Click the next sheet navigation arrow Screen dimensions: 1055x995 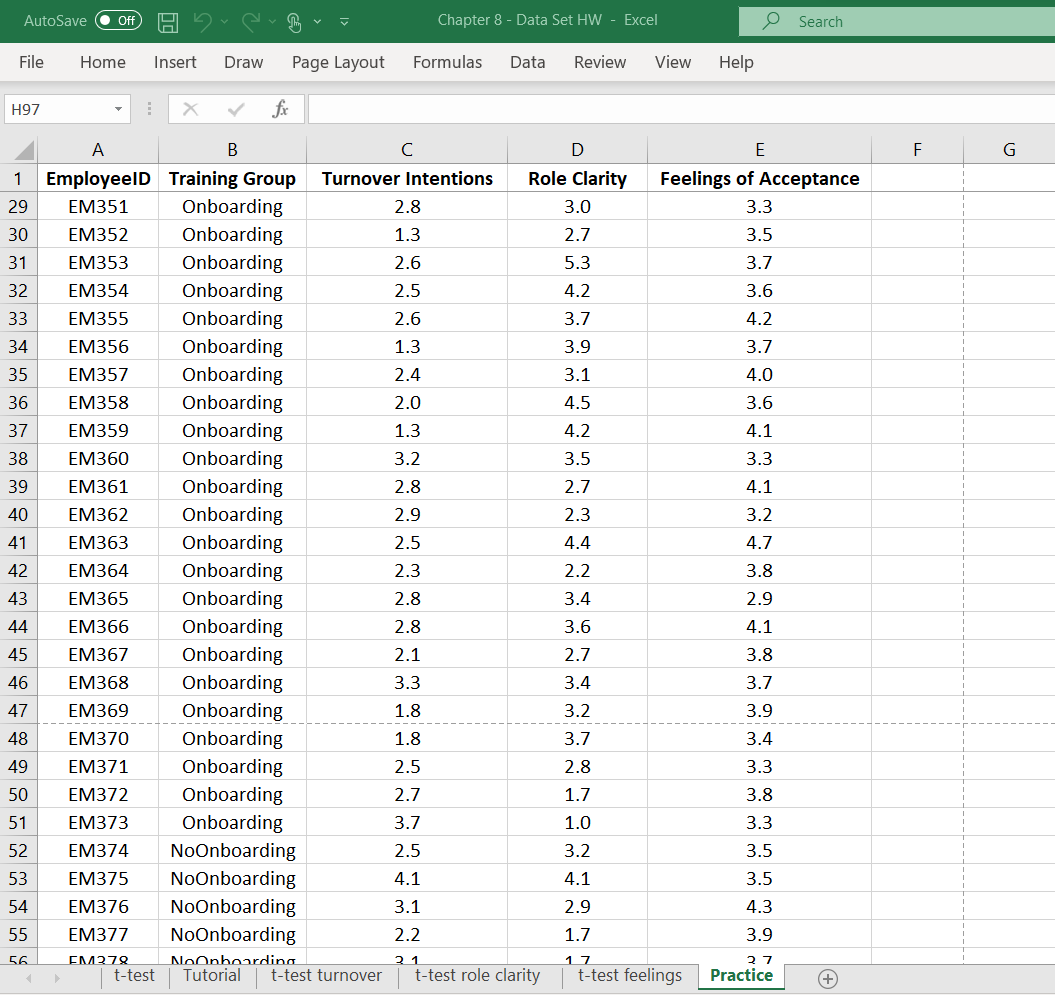point(57,978)
